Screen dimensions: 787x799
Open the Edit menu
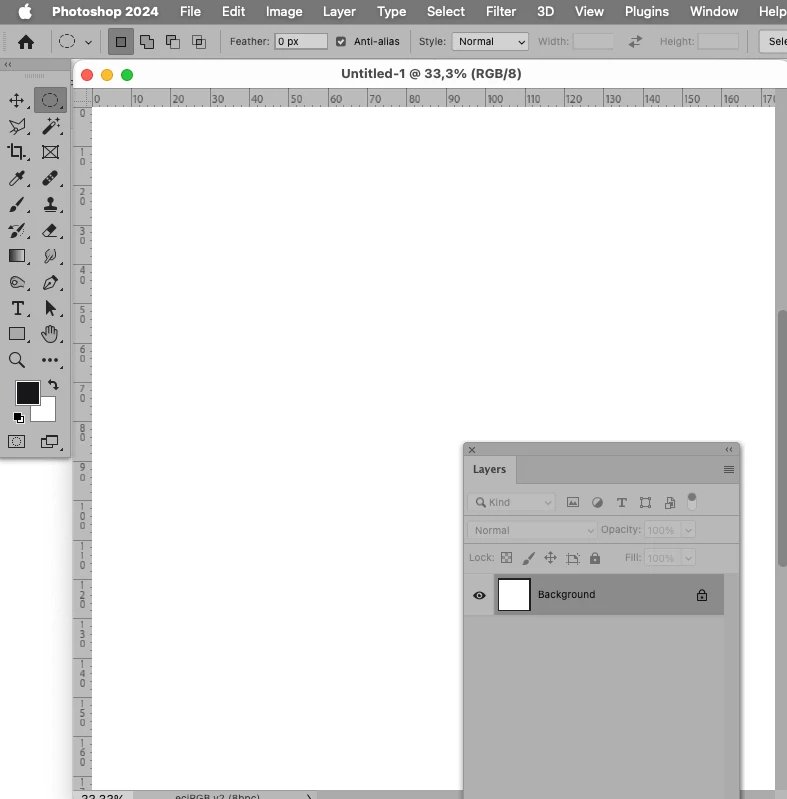pyautogui.click(x=233, y=11)
